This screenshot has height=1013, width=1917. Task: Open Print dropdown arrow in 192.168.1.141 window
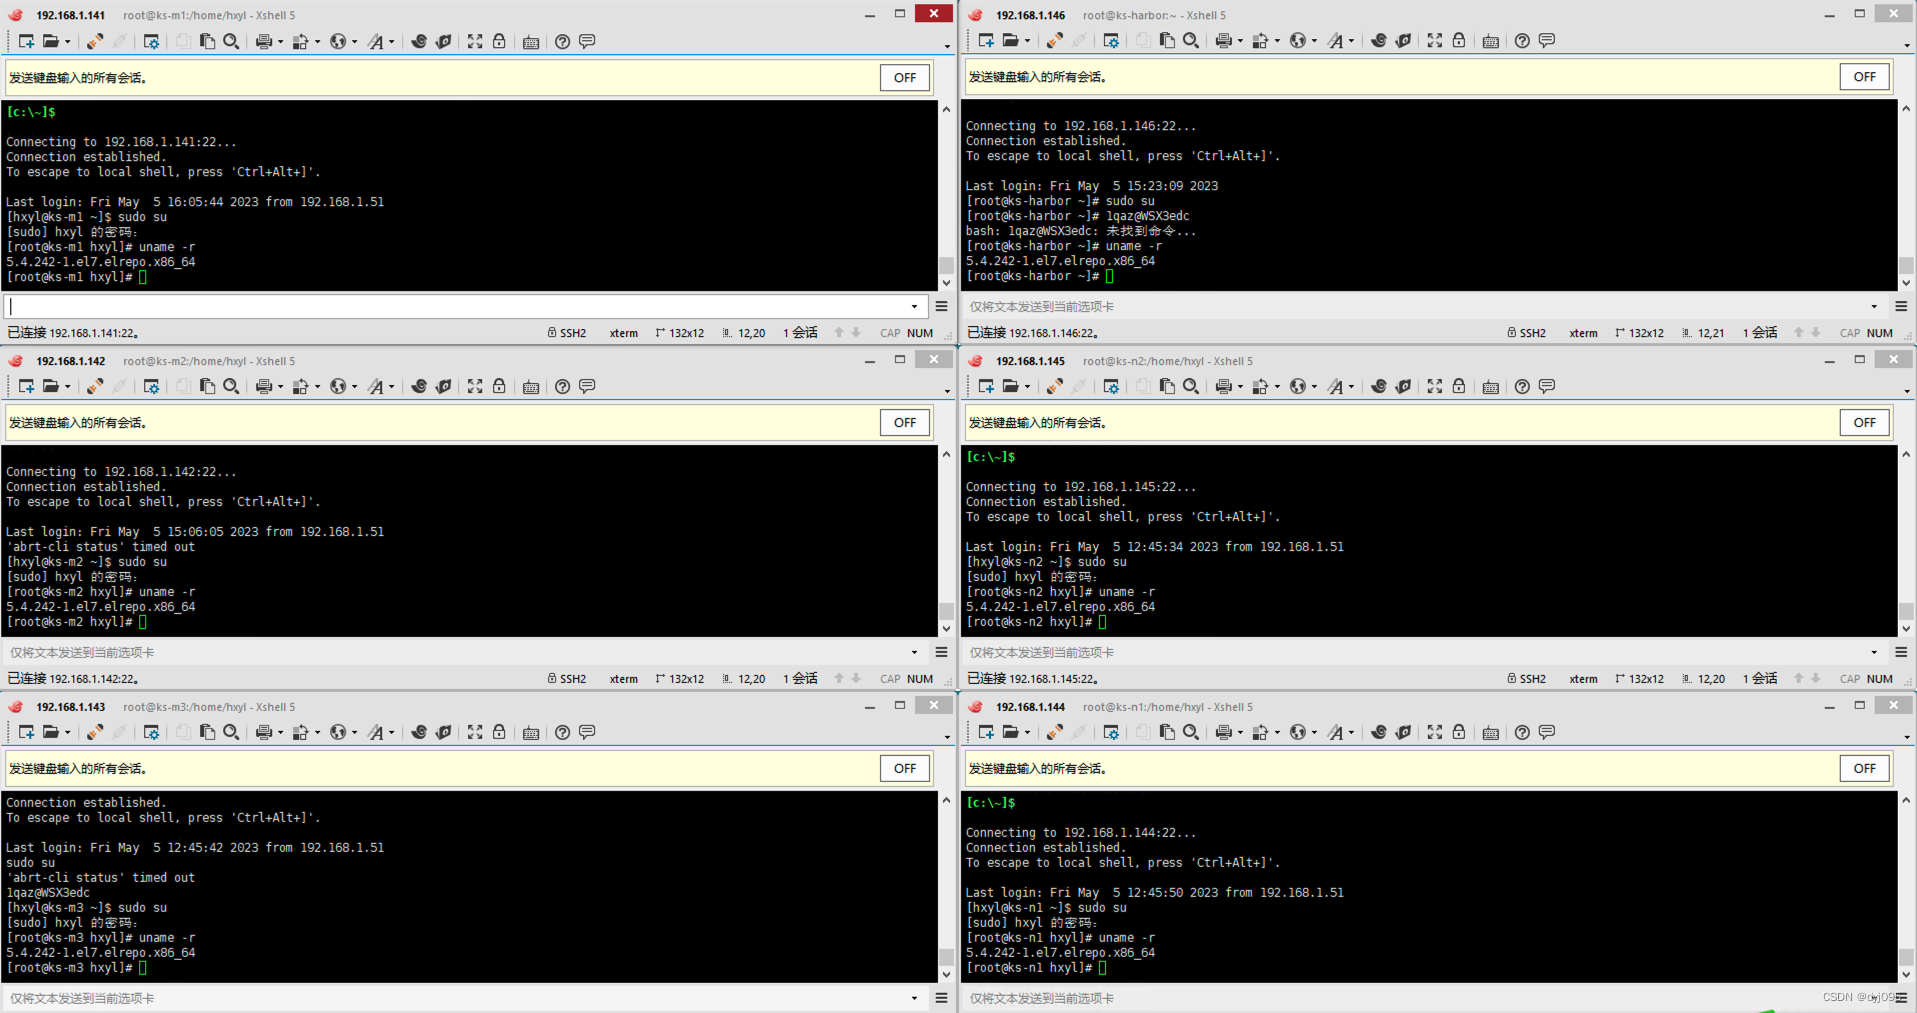pos(280,42)
